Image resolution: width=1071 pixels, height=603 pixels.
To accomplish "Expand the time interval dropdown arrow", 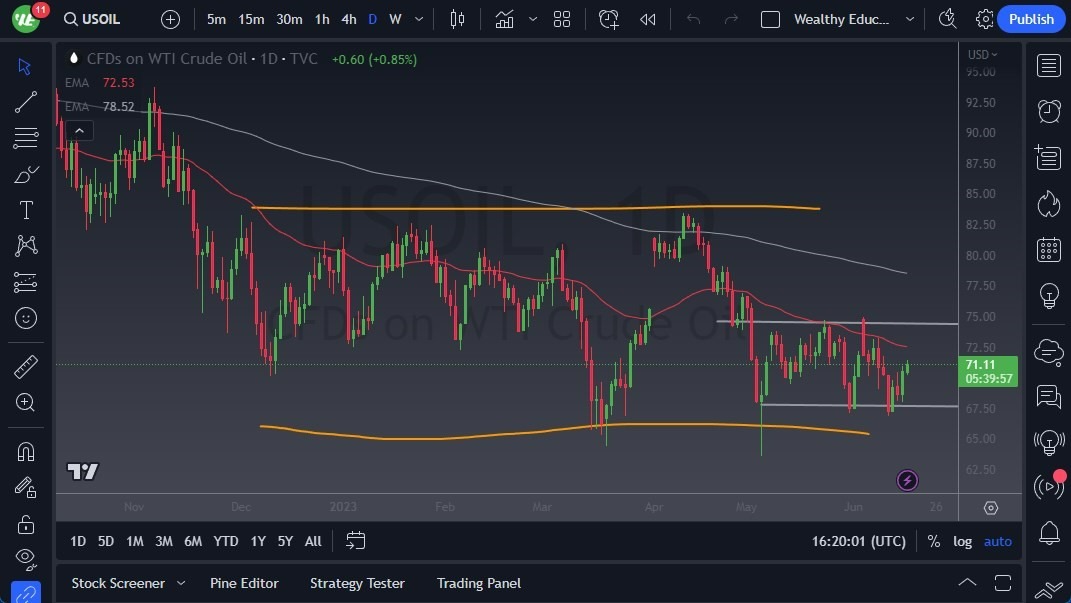I will 418,19.
